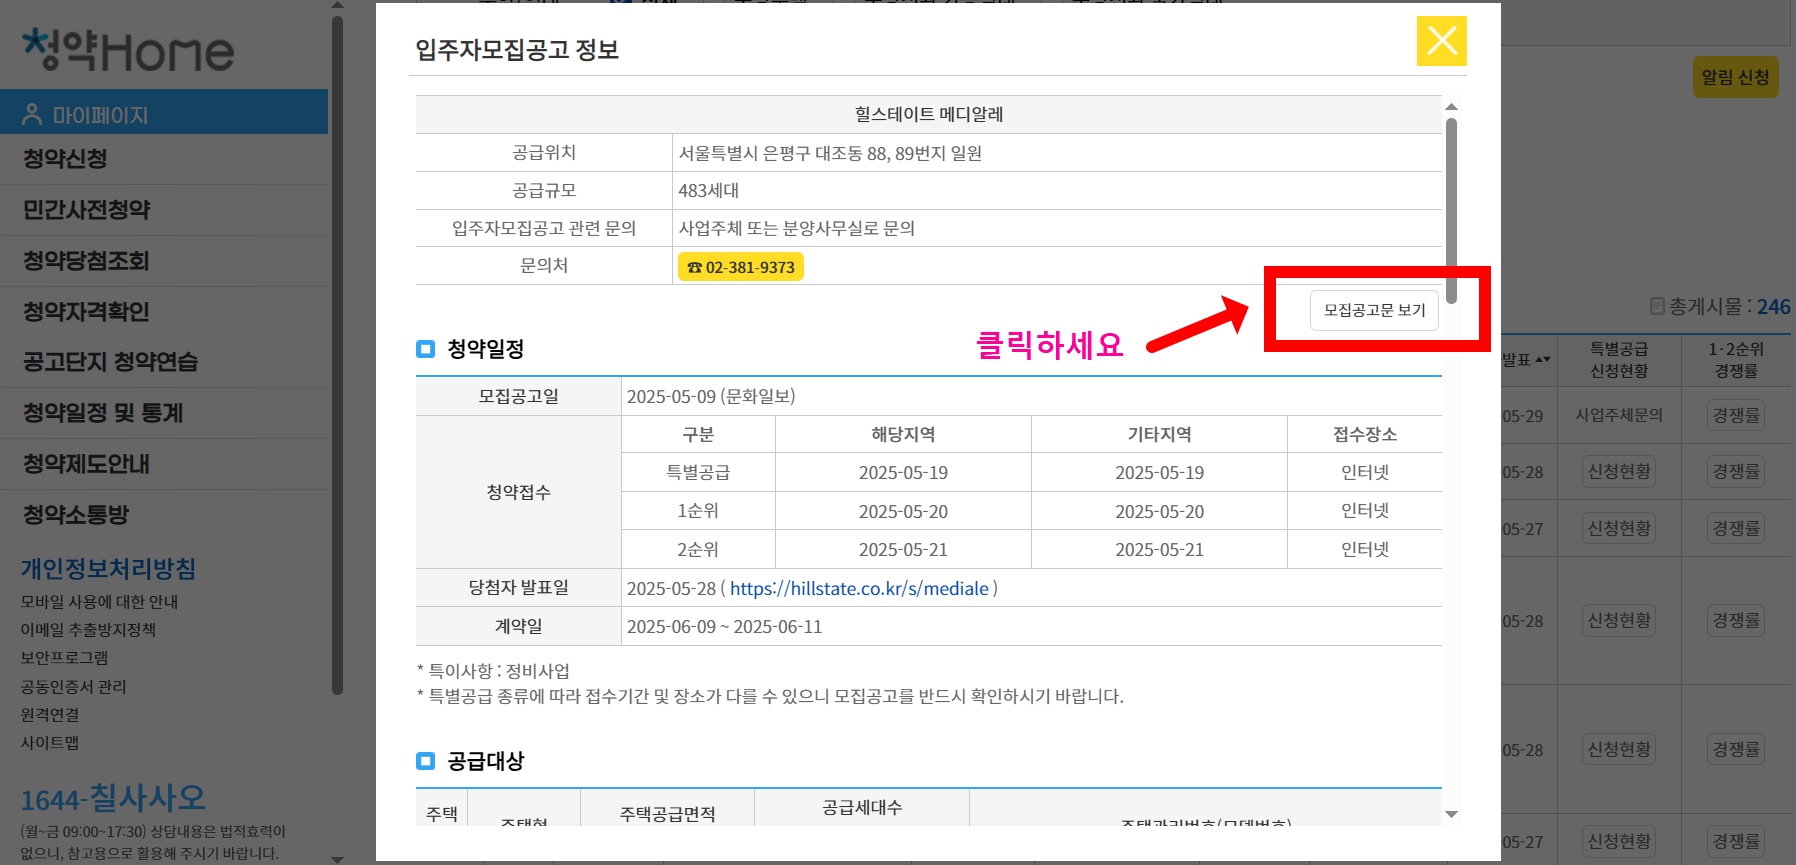Viewport: 1796px width, 865px height.
Task: Open the 공동인증서 관리 link
Action: 73,686
